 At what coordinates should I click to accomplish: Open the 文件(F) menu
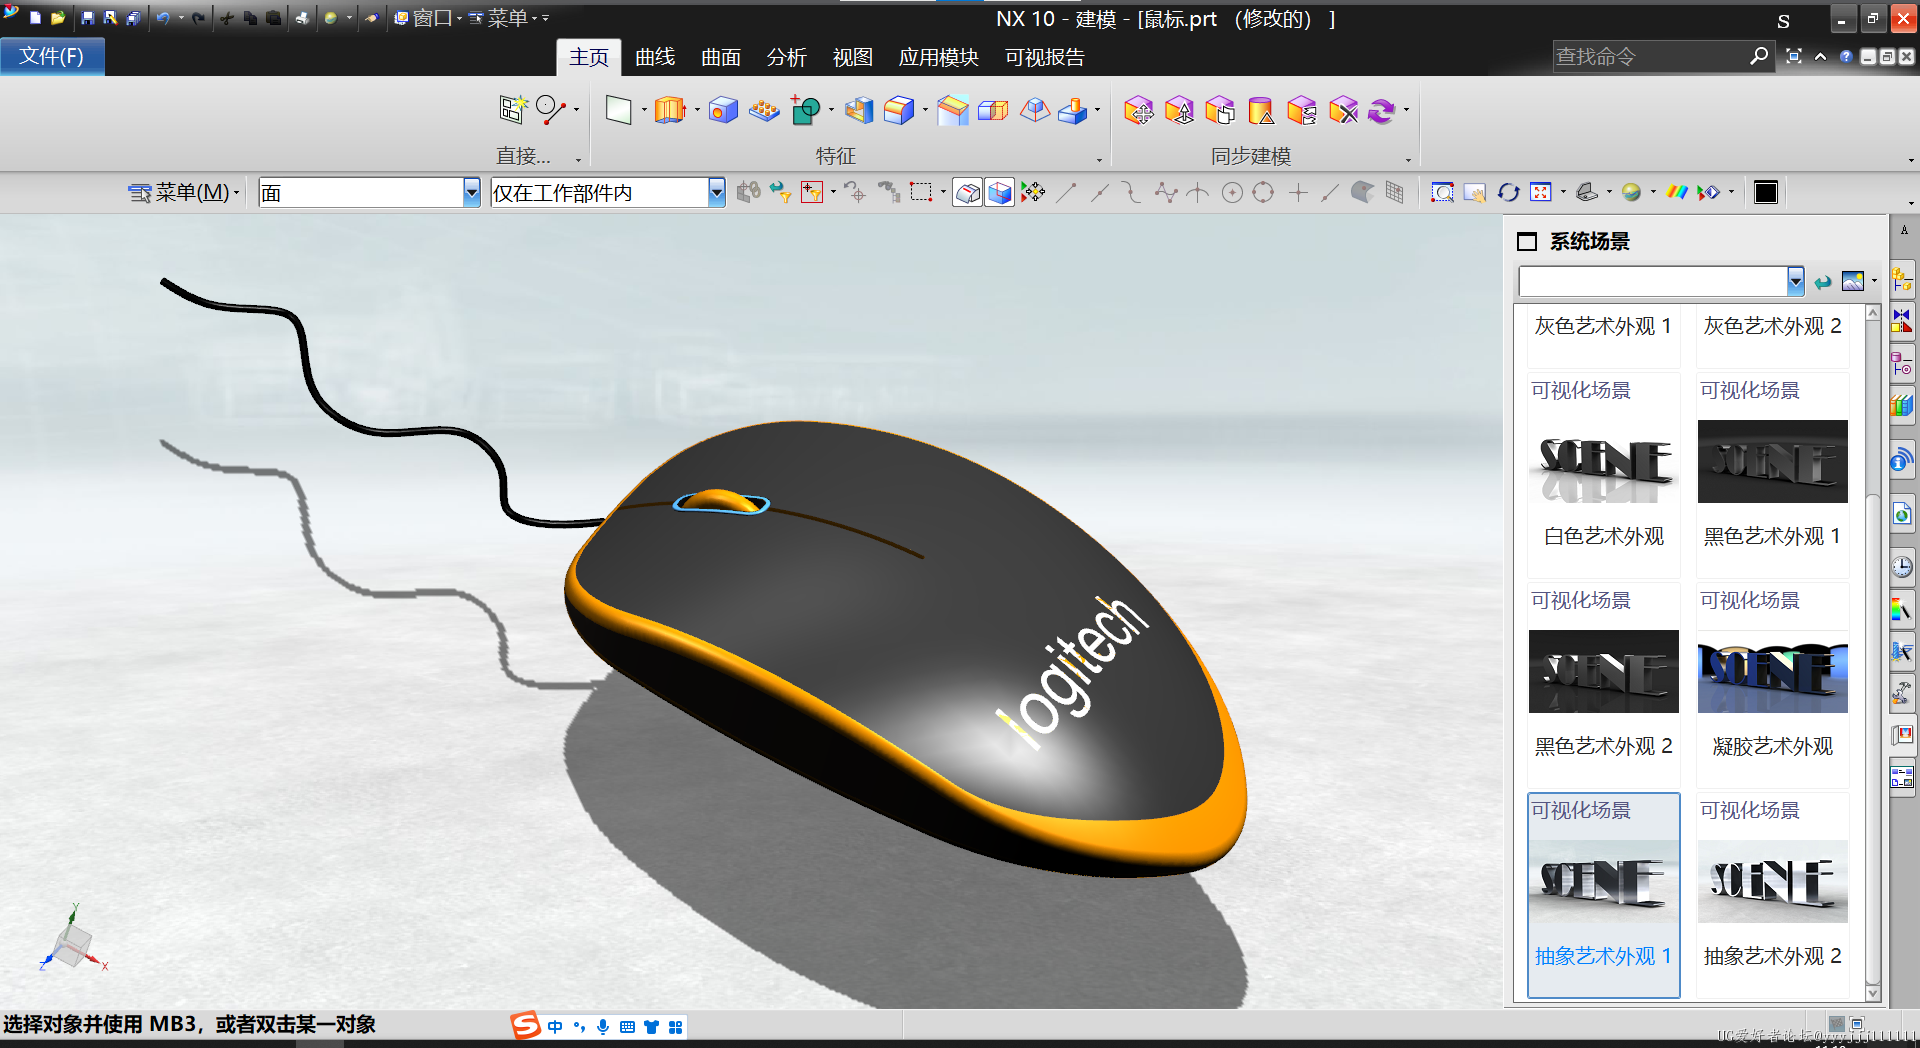(x=52, y=57)
